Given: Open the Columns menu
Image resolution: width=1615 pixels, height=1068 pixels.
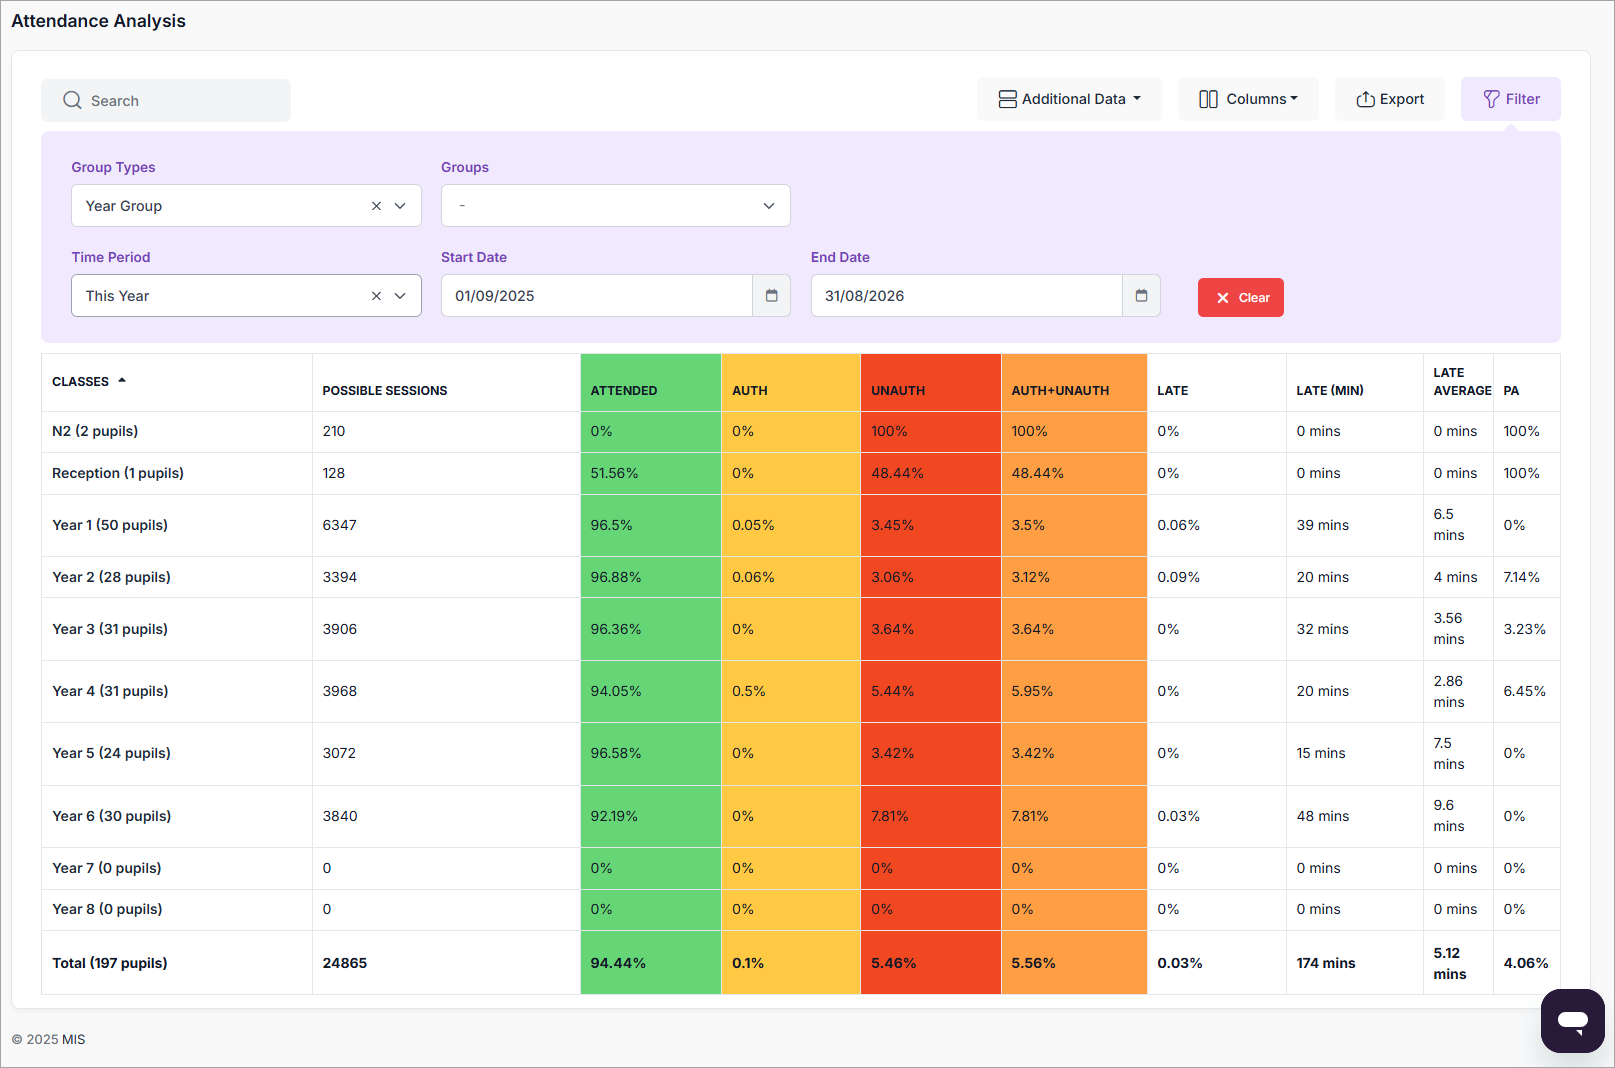Looking at the screenshot, I should click(x=1247, y=99).
